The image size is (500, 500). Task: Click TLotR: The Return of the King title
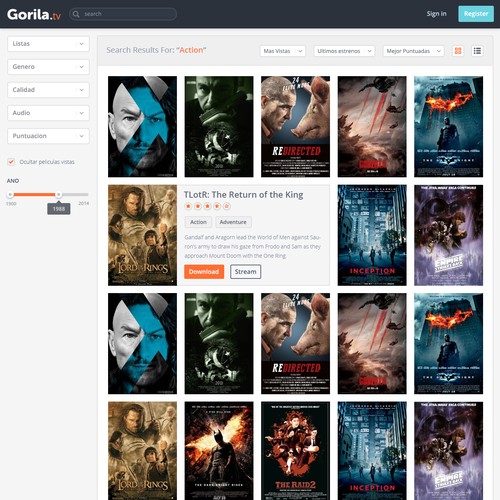point(244,195)
